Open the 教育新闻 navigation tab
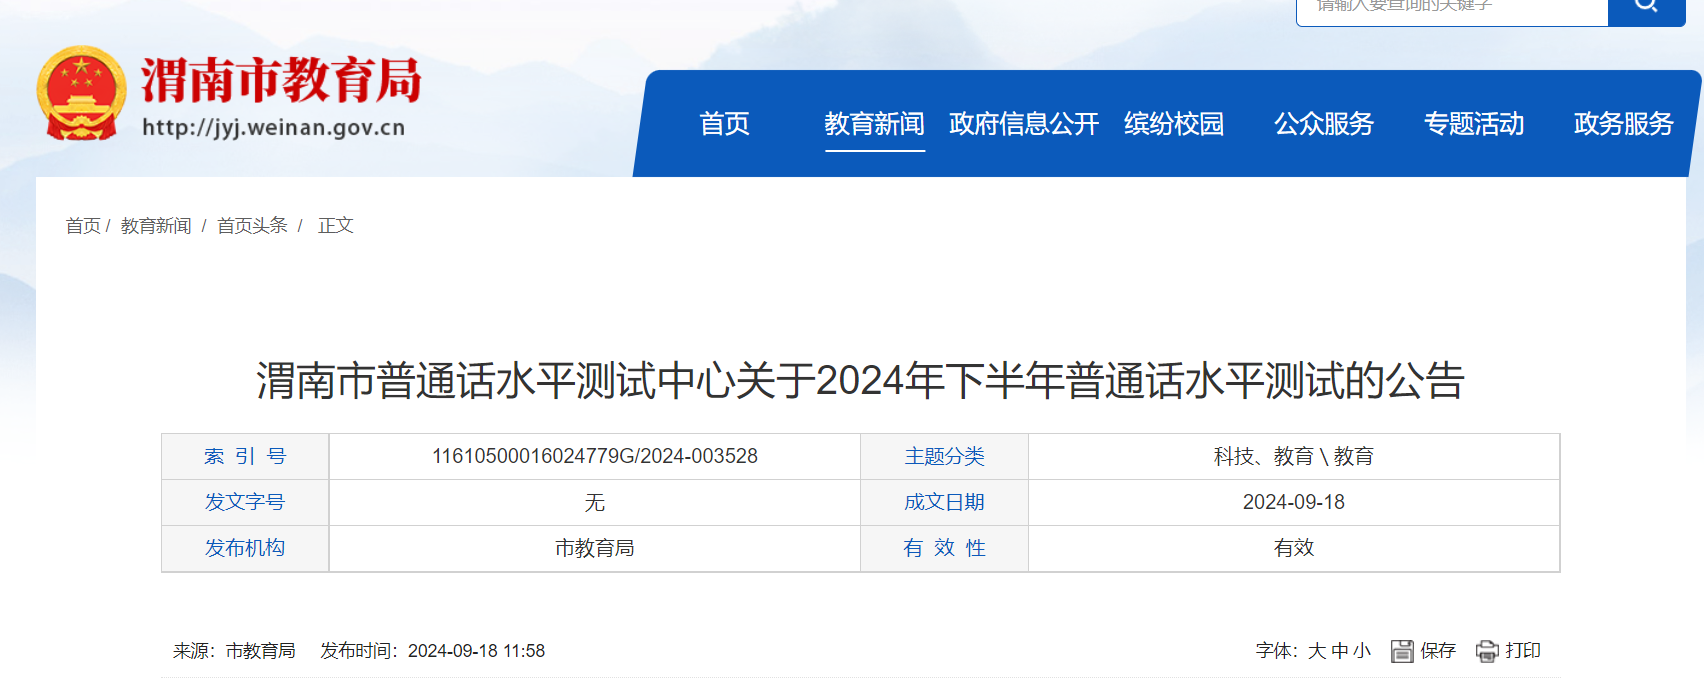The height and width of the screenshot is (681, 1704). click(x=874, y=124)
